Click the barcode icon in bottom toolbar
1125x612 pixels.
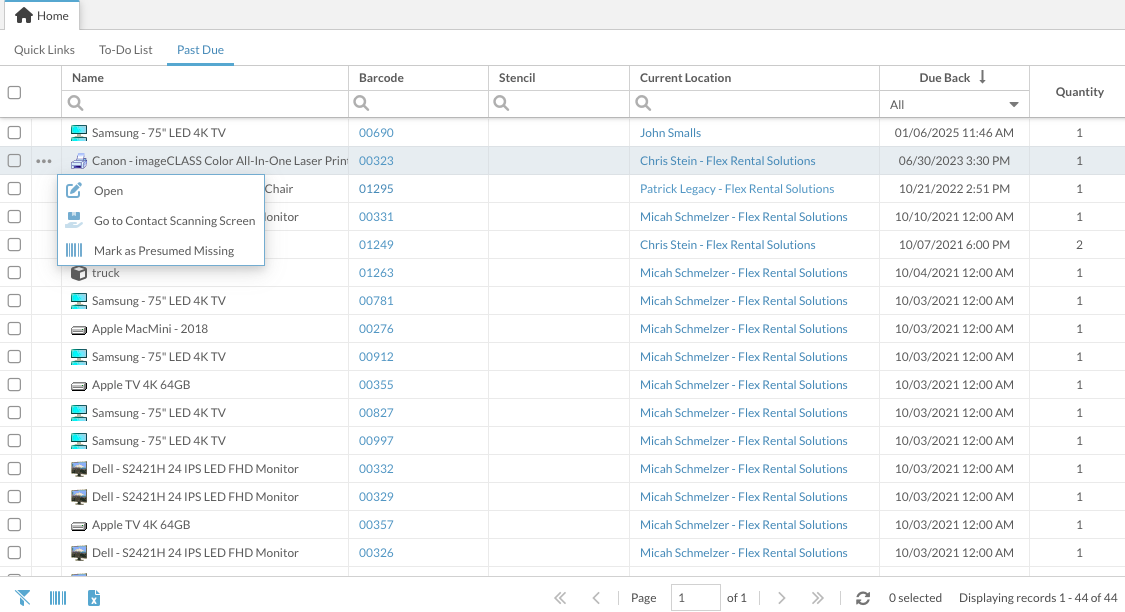click(x=58, y=598)
